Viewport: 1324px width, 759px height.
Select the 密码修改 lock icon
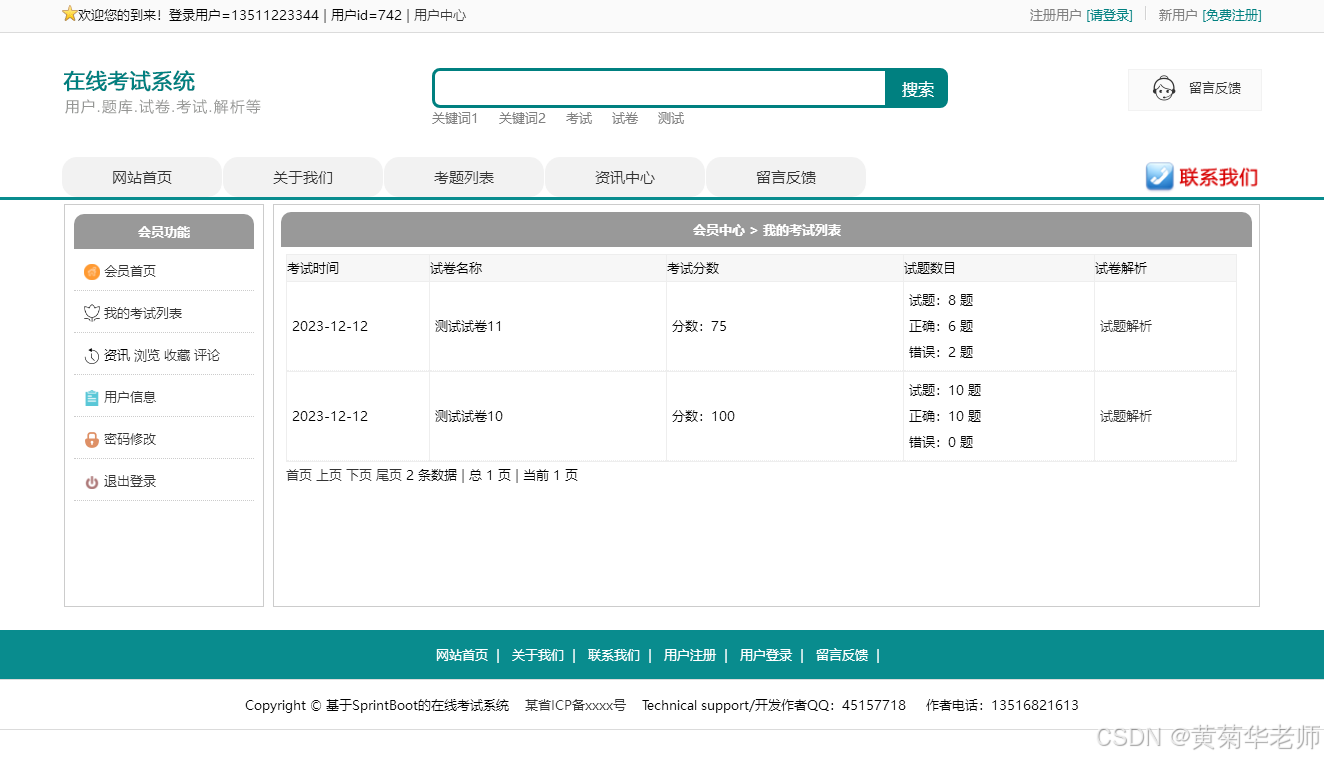pyautogui.click(x=91, y=438)
